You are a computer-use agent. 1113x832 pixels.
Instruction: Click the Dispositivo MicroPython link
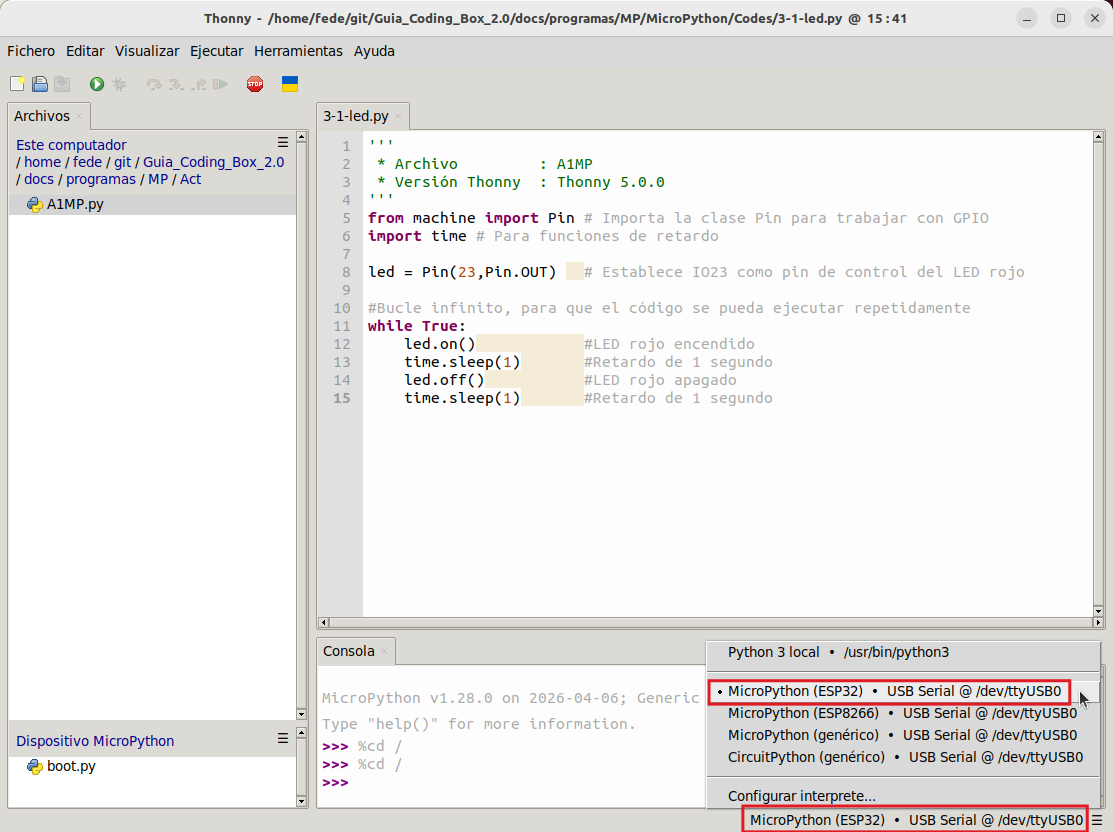(95, 741)
